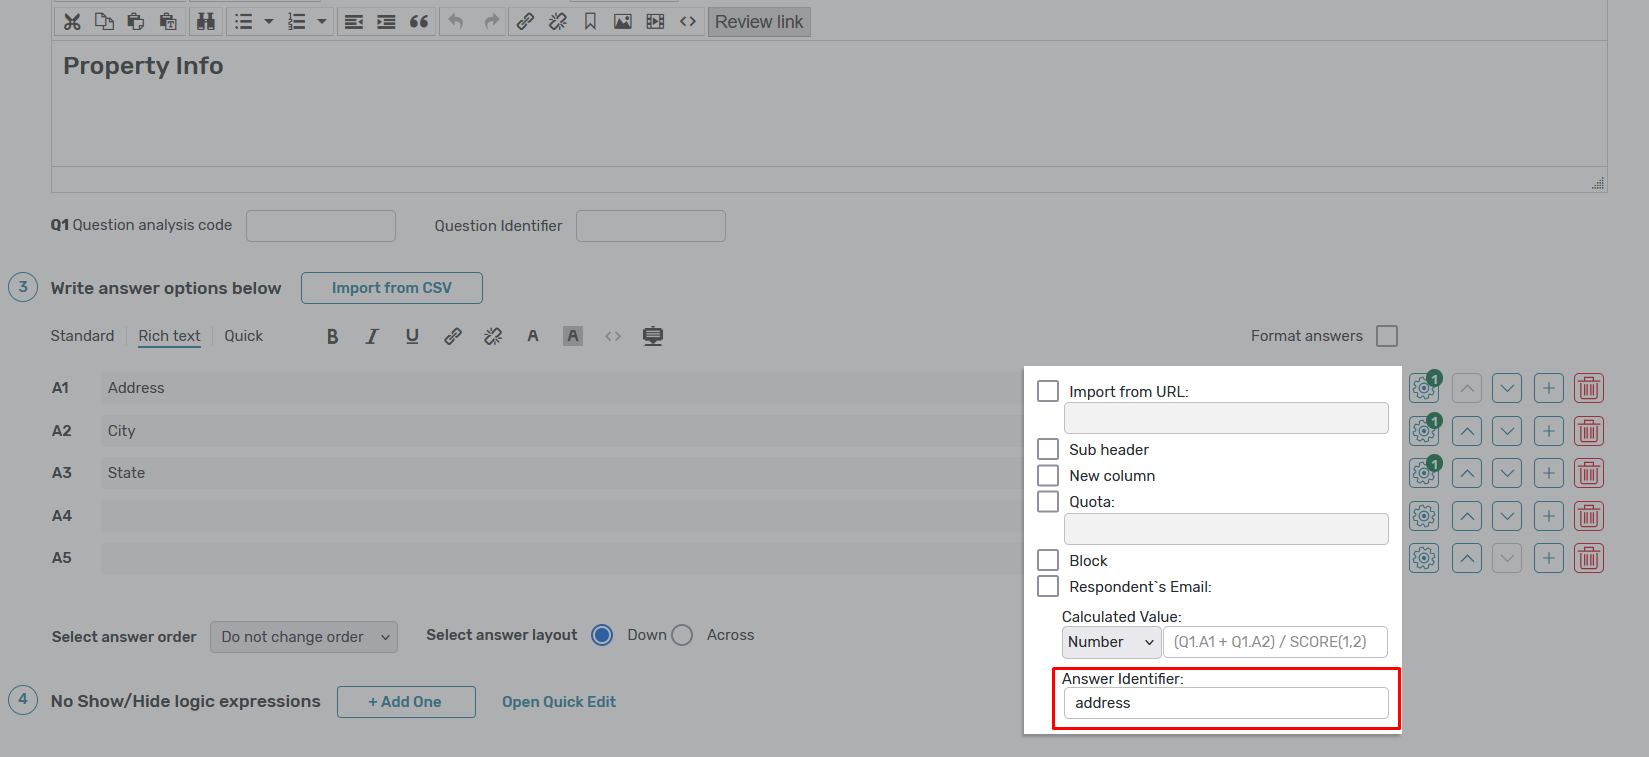1649x757 pixels.
Task: Click the Answer Identifier input field
Action: pos(1226,703)
